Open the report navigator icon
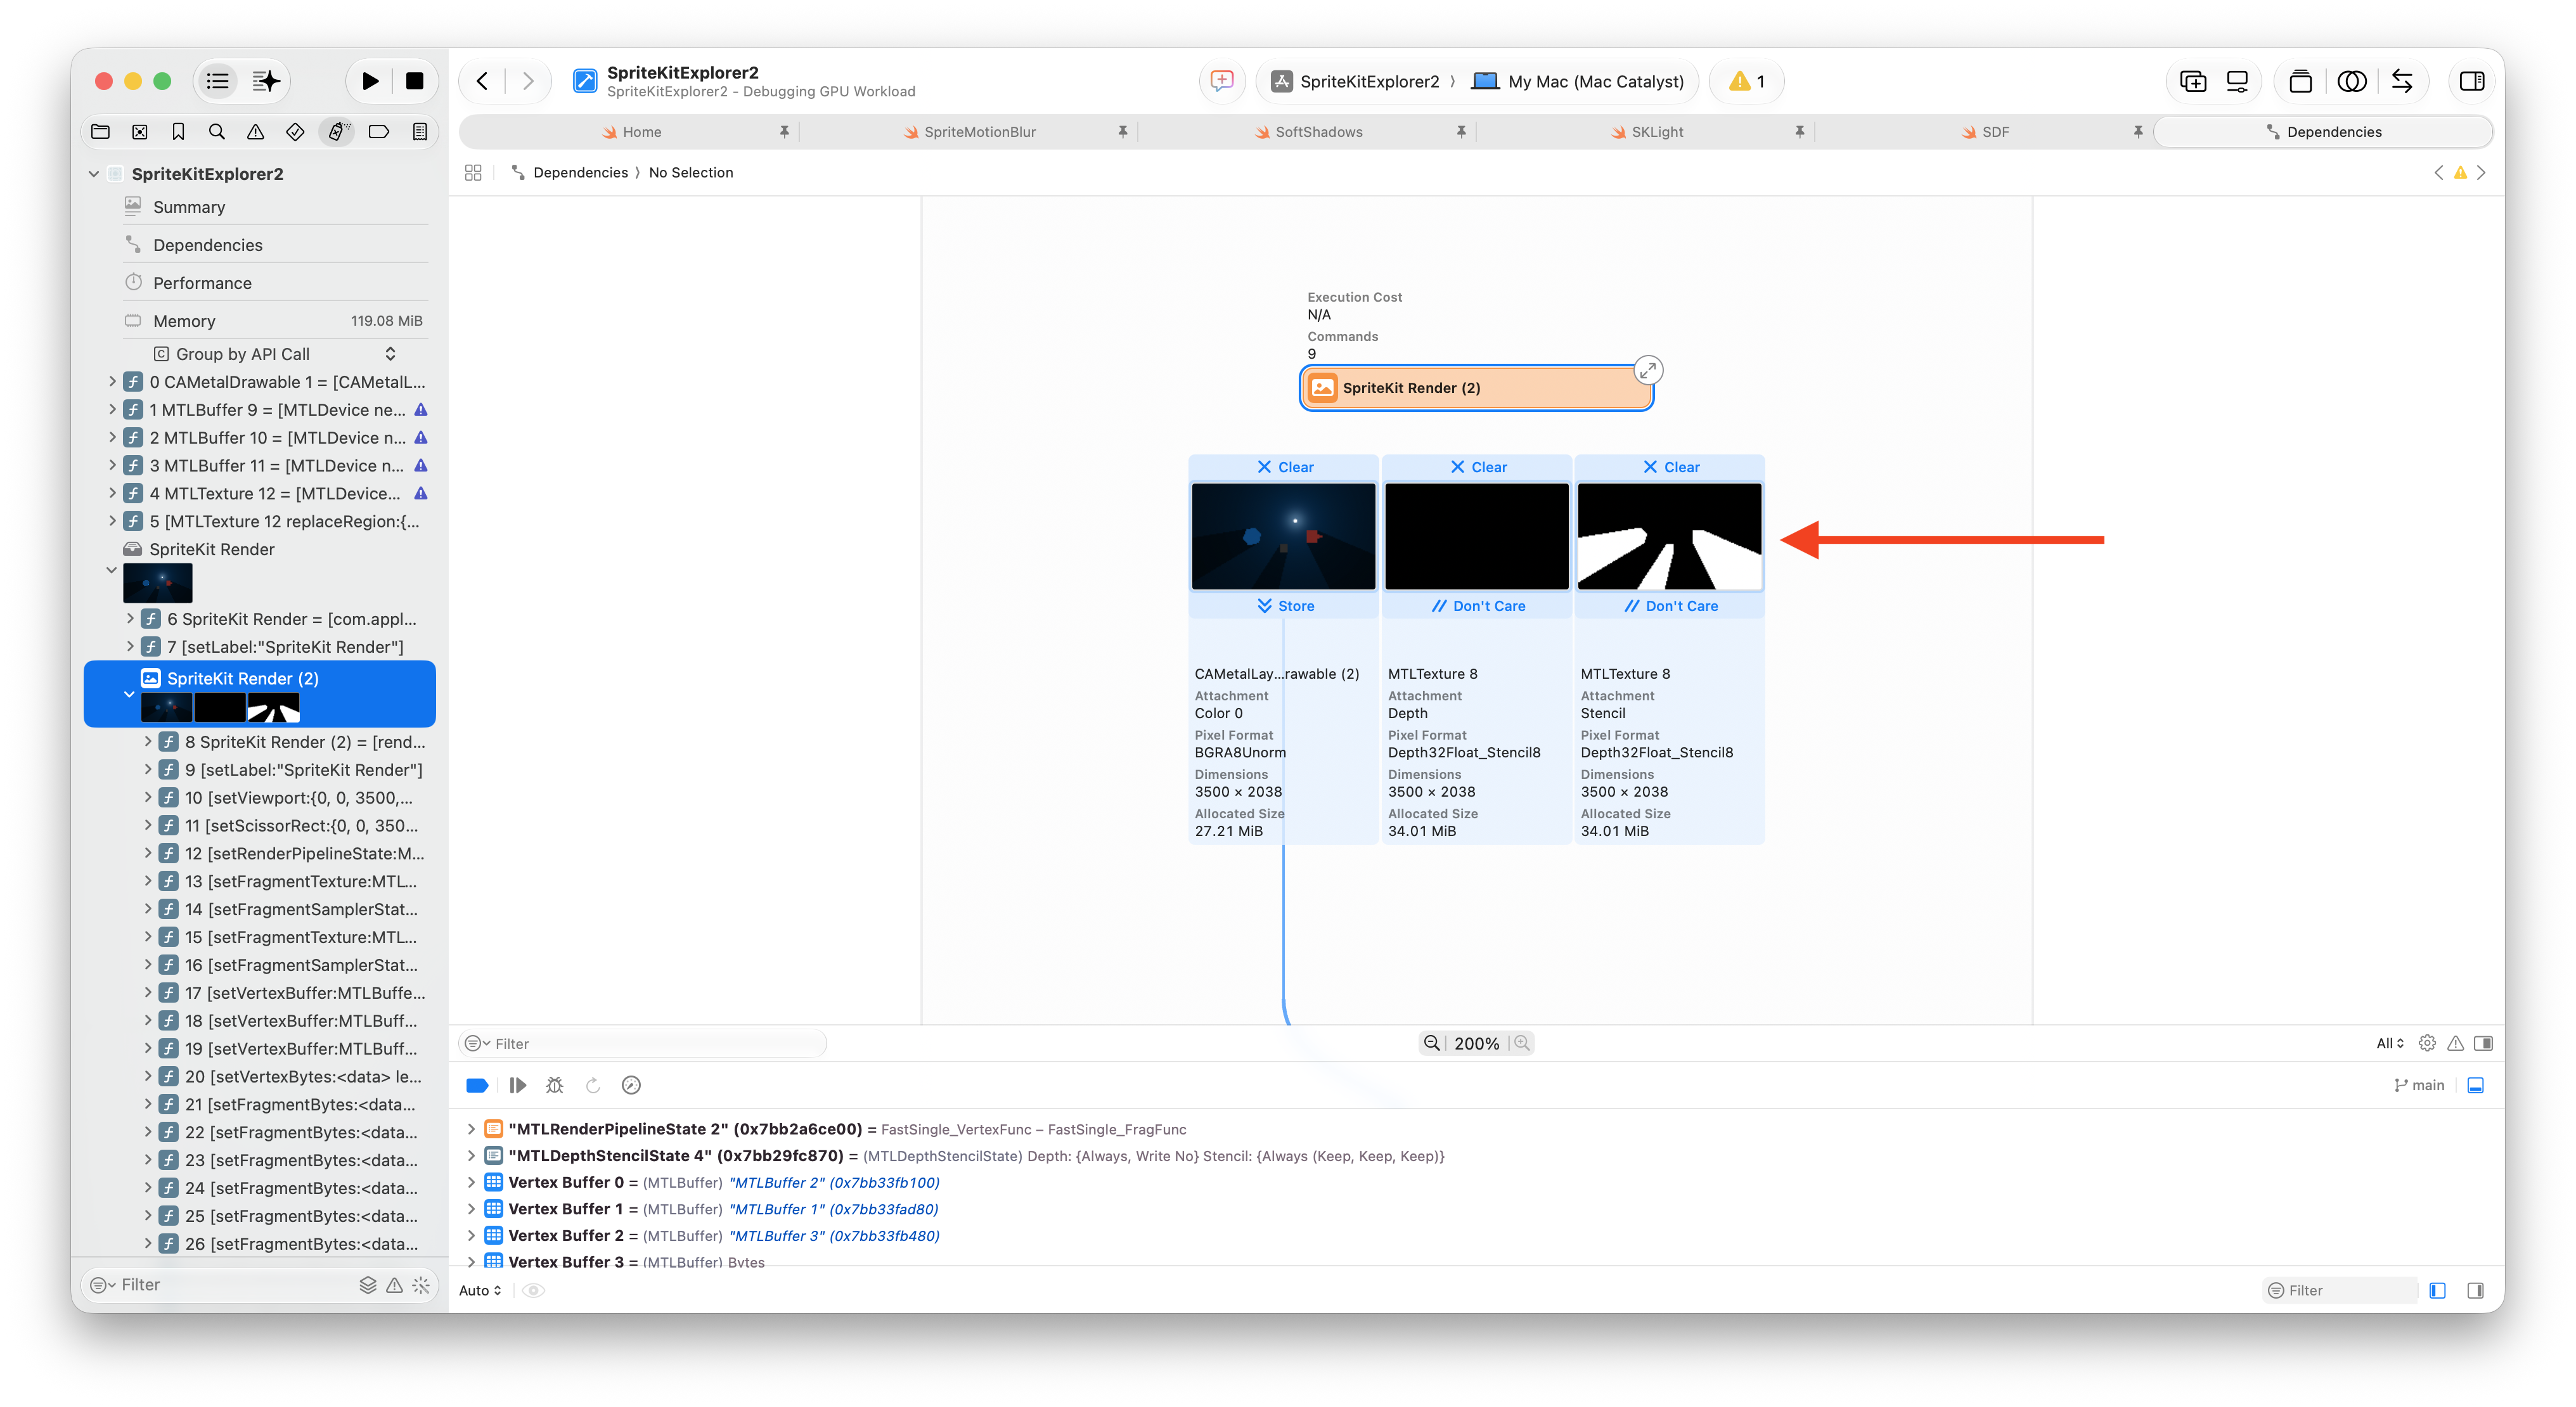The width and height of the screenshot is (2576, 1407). (420, 131)
